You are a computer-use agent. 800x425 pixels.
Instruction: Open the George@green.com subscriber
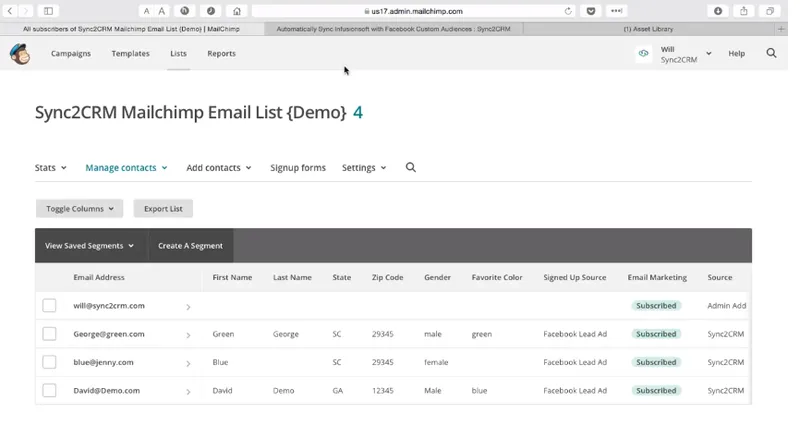pyautogui.click(x=109, y=334)
